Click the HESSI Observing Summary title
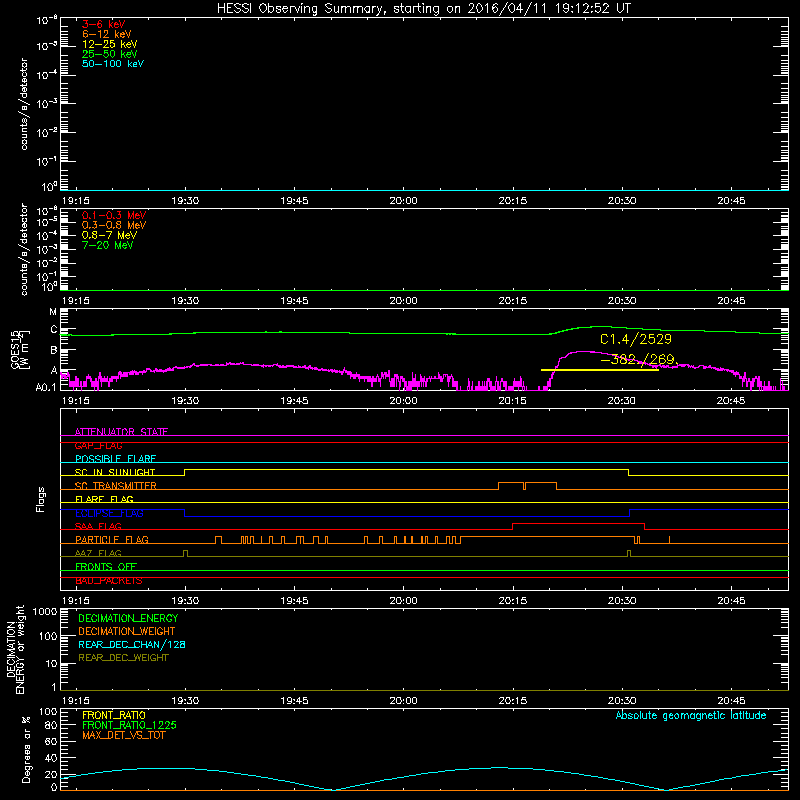The width and height of the screenshot is (800, 800). (423, 8)
